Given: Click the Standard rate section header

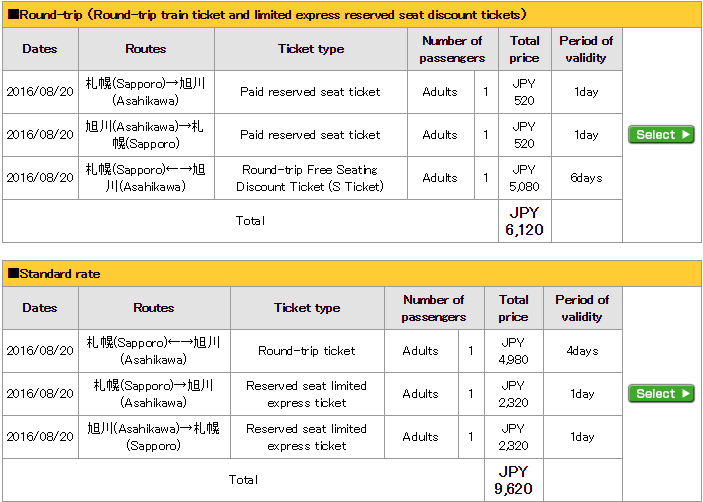Looking at the screenshot, I should [x=352, y=273].
